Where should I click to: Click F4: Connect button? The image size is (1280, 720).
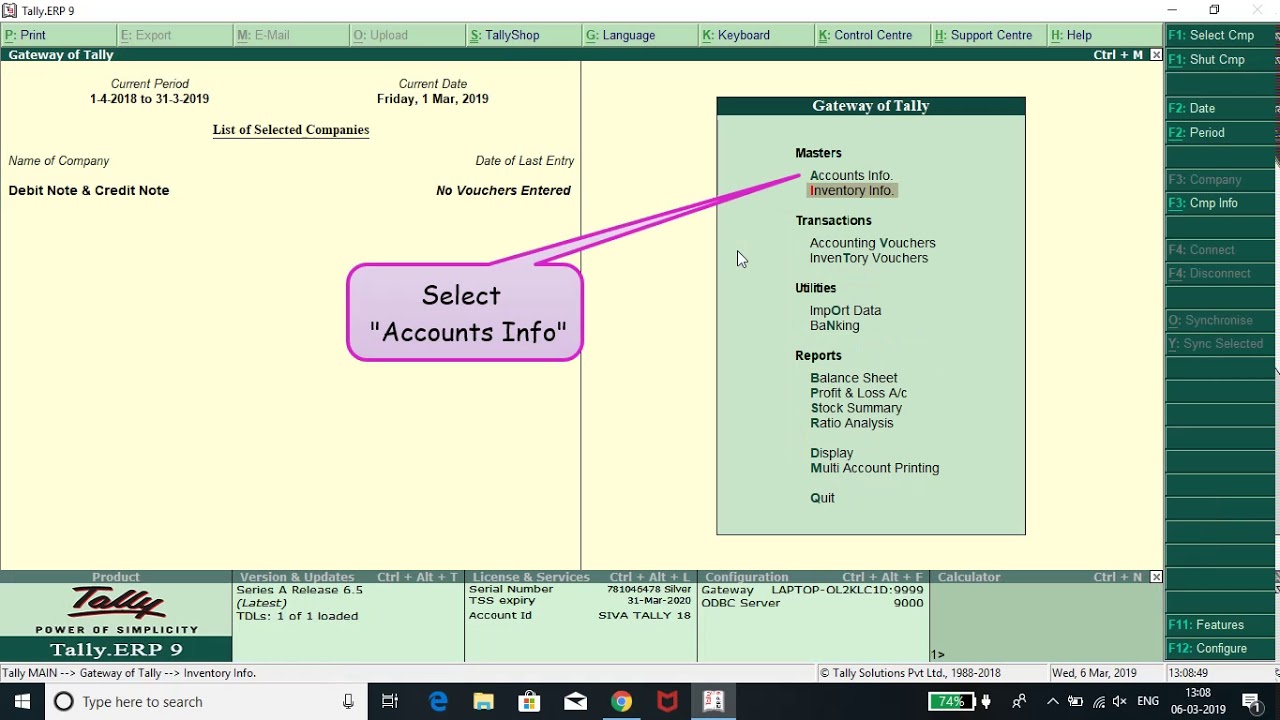1221,250
